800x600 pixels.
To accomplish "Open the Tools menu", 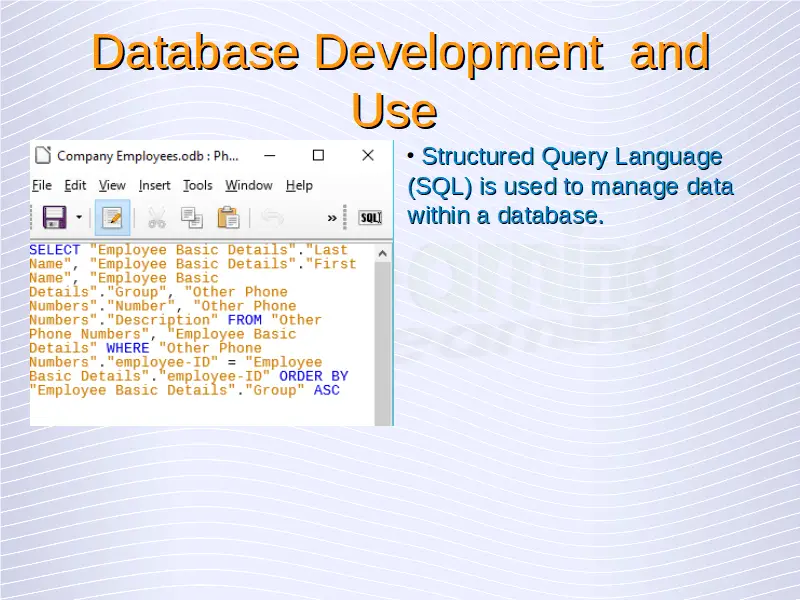I will pos(197,185).
